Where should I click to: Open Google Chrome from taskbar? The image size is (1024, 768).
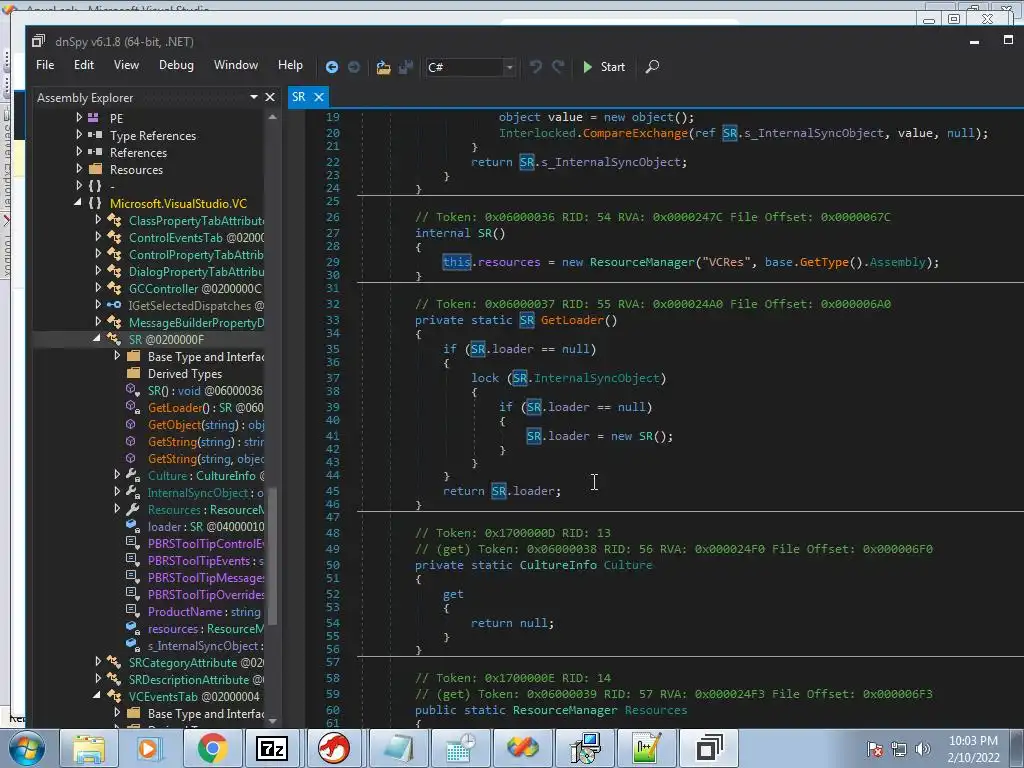(x=211, y=748)
